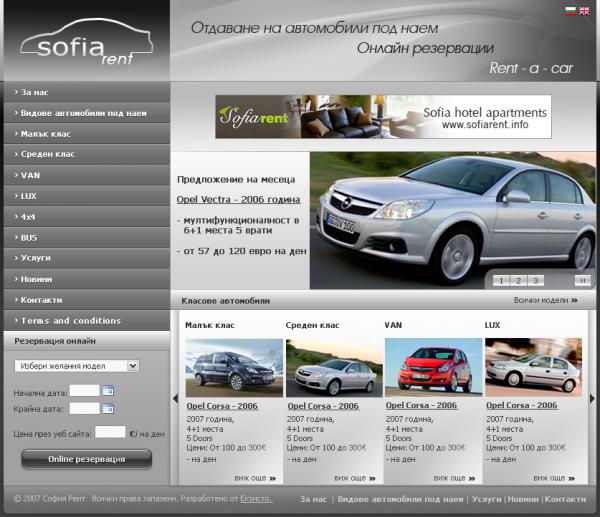The width and height of the screenshot is (600, 517).
Task: Click the VAN red car thumbnail
Action: pos(434,367)
